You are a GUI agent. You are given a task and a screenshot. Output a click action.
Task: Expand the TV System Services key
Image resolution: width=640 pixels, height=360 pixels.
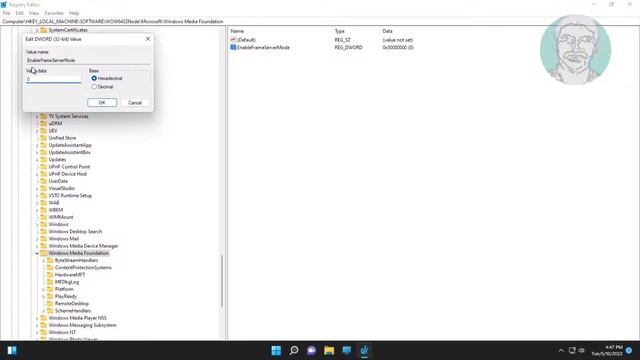37,116
